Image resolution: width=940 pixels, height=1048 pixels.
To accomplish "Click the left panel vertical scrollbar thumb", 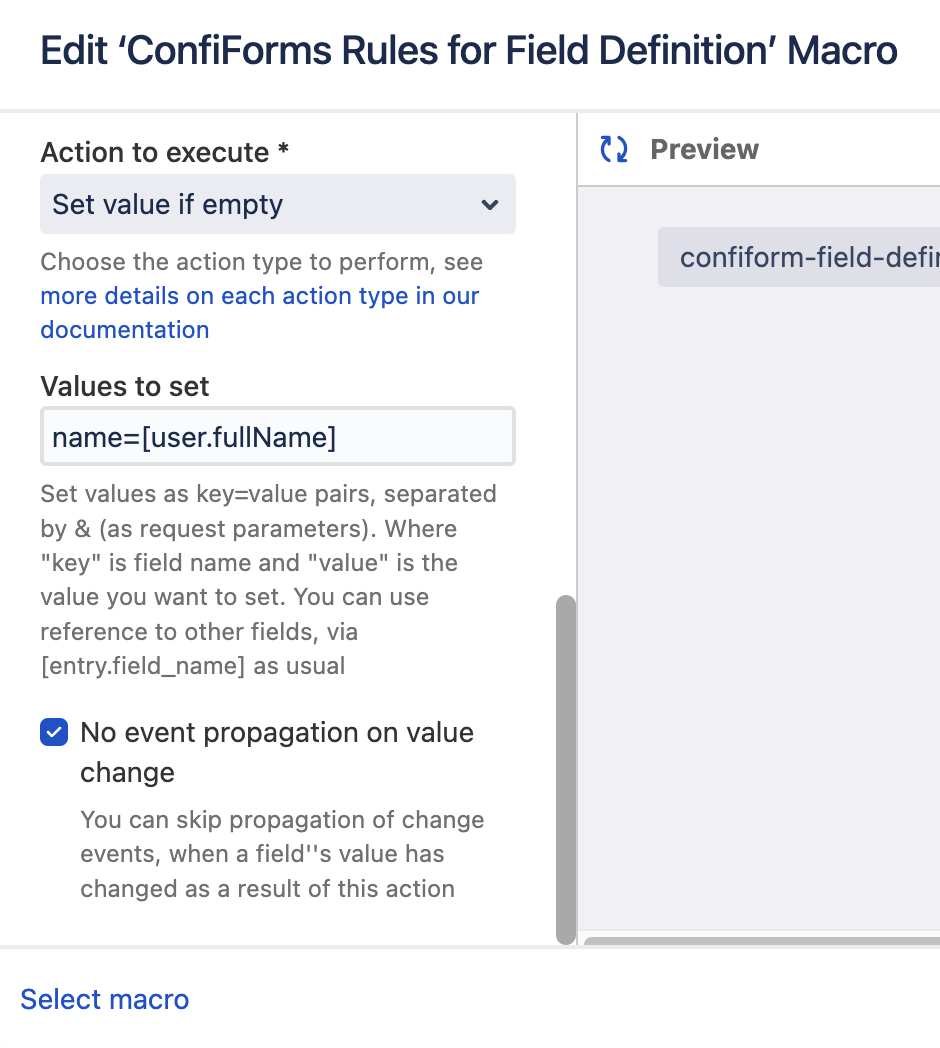I will click(565, 770).
